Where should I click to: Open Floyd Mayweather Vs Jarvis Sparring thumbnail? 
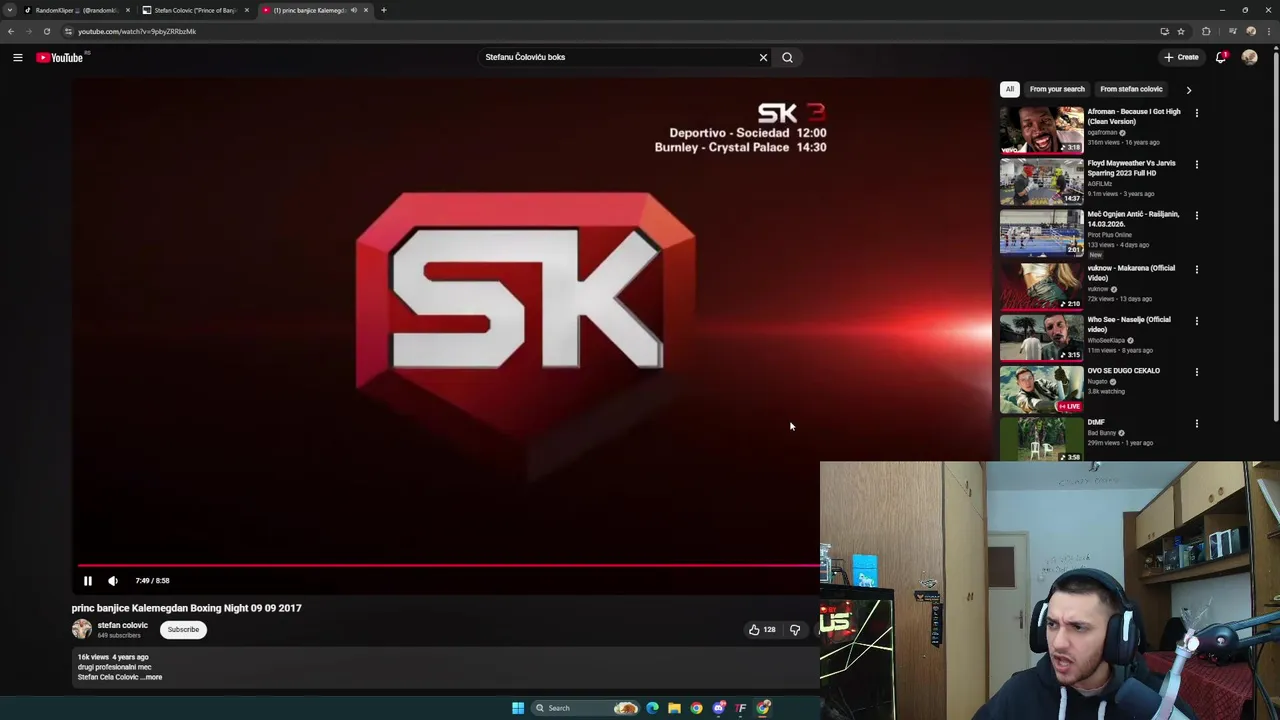click(x=1041, y=181)
